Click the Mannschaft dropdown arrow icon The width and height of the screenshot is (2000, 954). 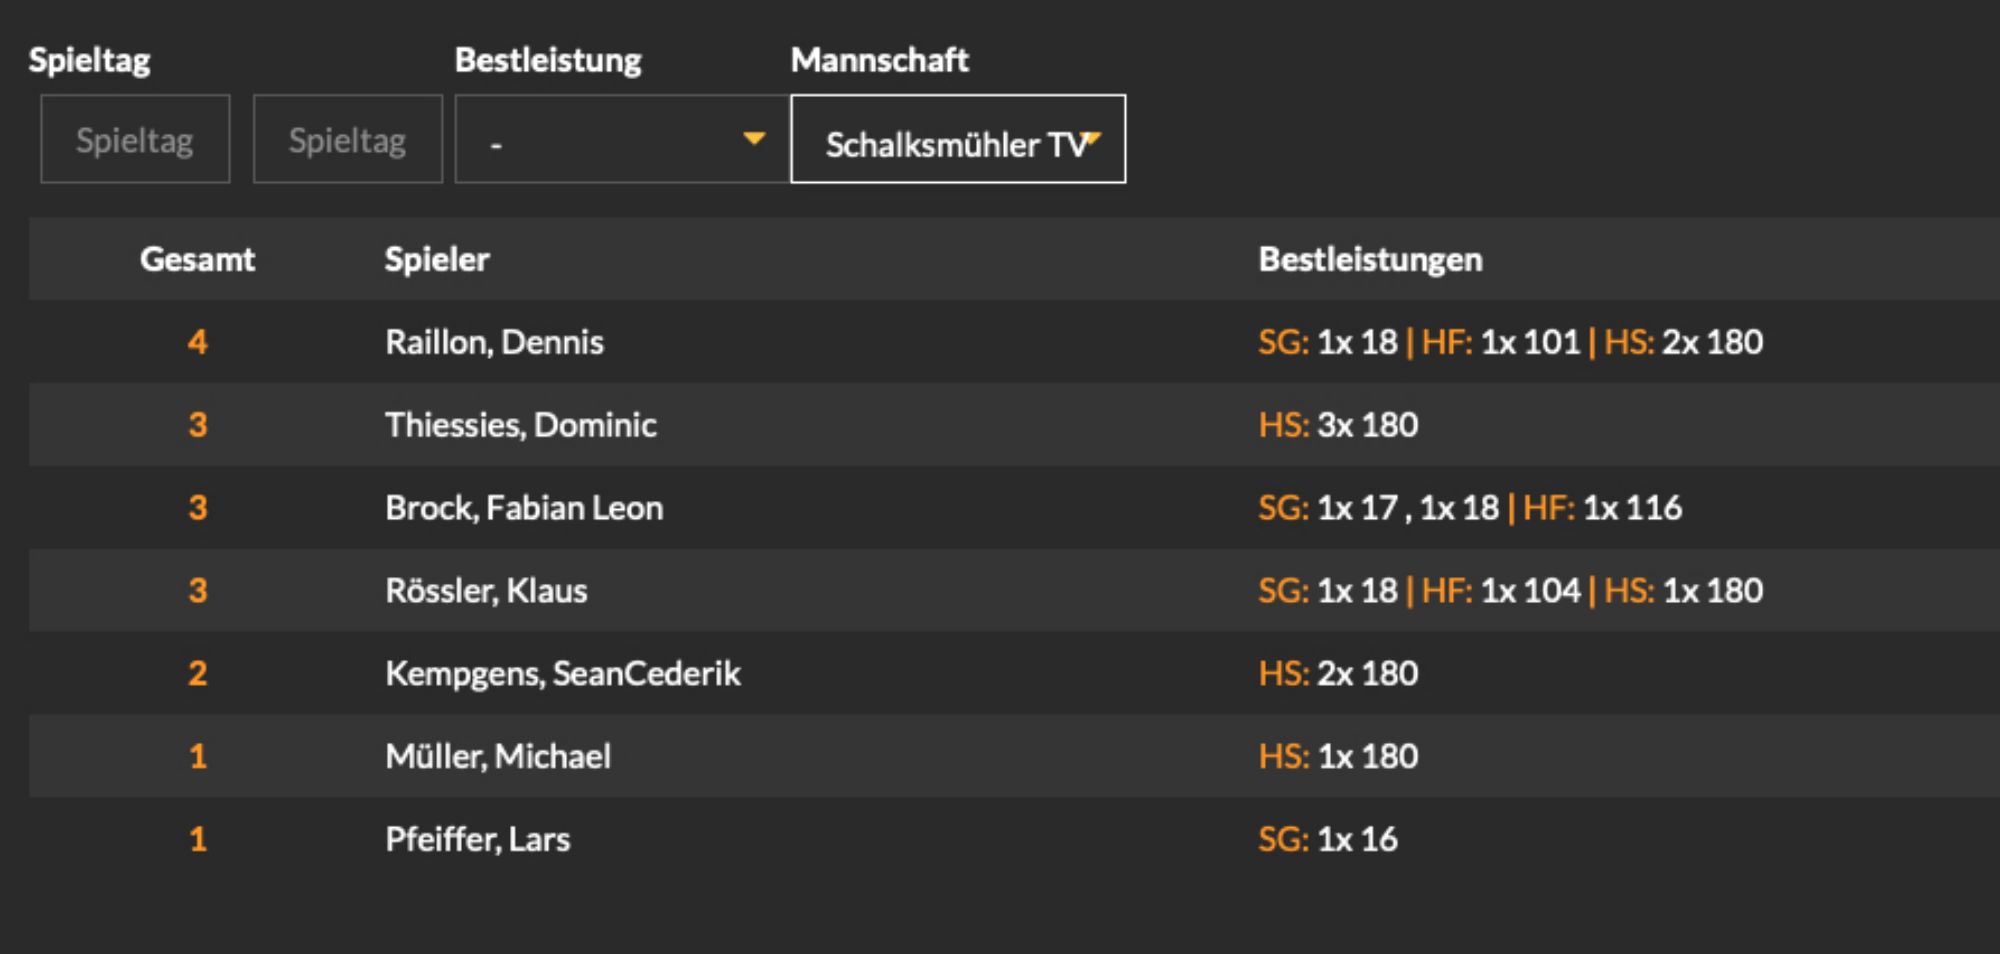click(1091, 139)
